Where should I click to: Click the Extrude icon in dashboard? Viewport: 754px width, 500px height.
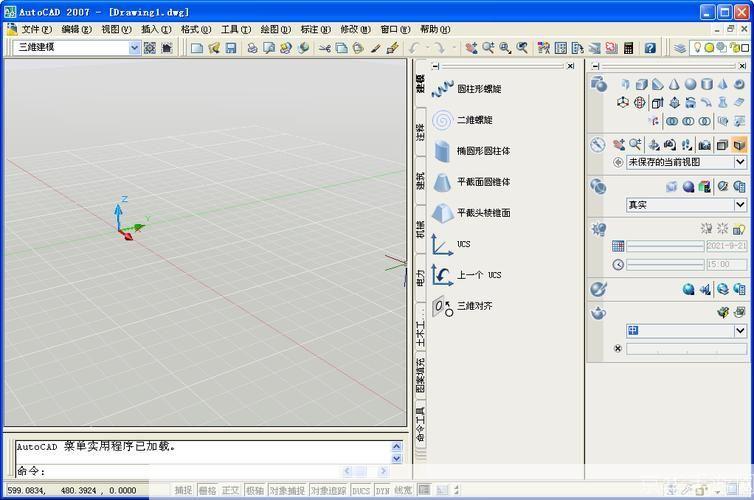tap(657, 102)
